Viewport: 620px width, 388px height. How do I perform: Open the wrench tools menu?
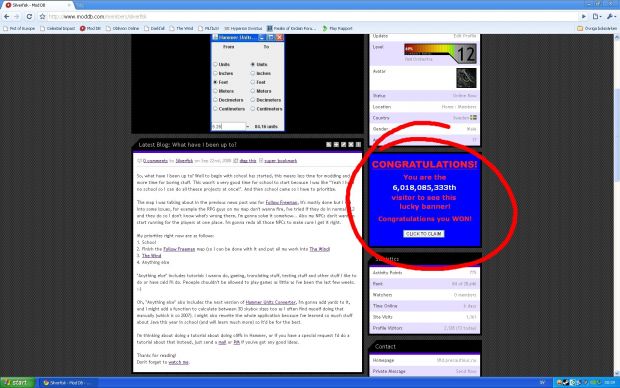coord(611,17)
